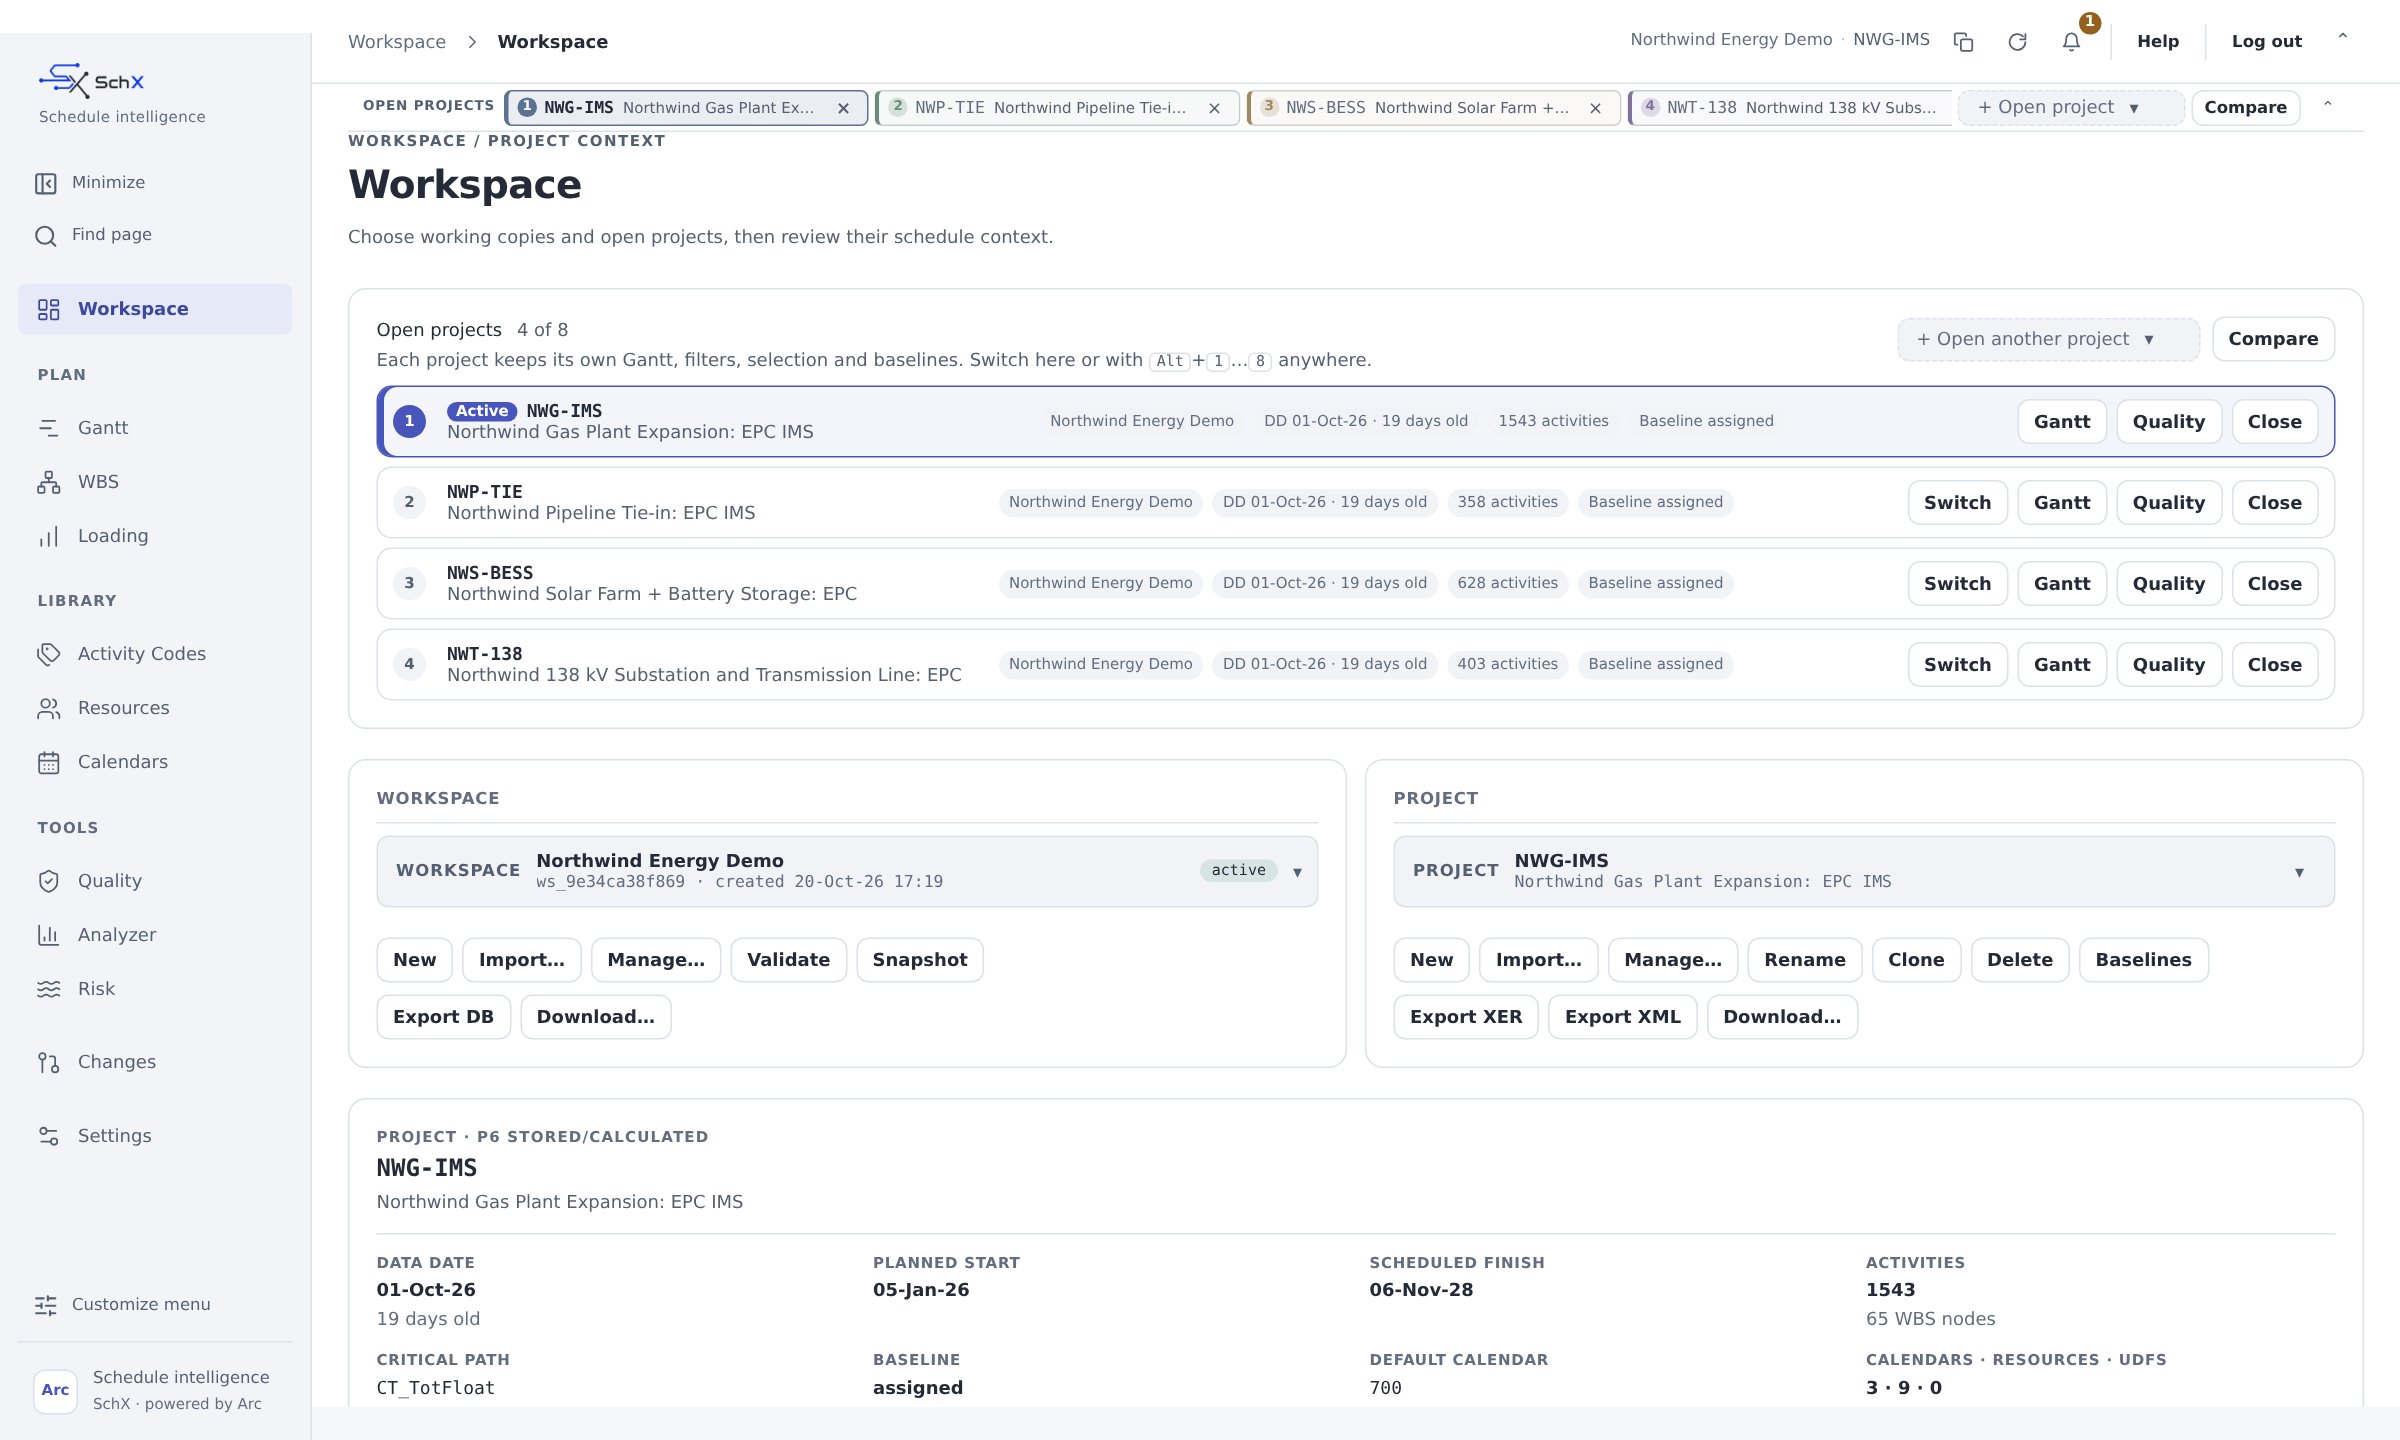Click the workspace Snapshot button
This screenshot has width=2400, height=1440.
pos(919,960)
